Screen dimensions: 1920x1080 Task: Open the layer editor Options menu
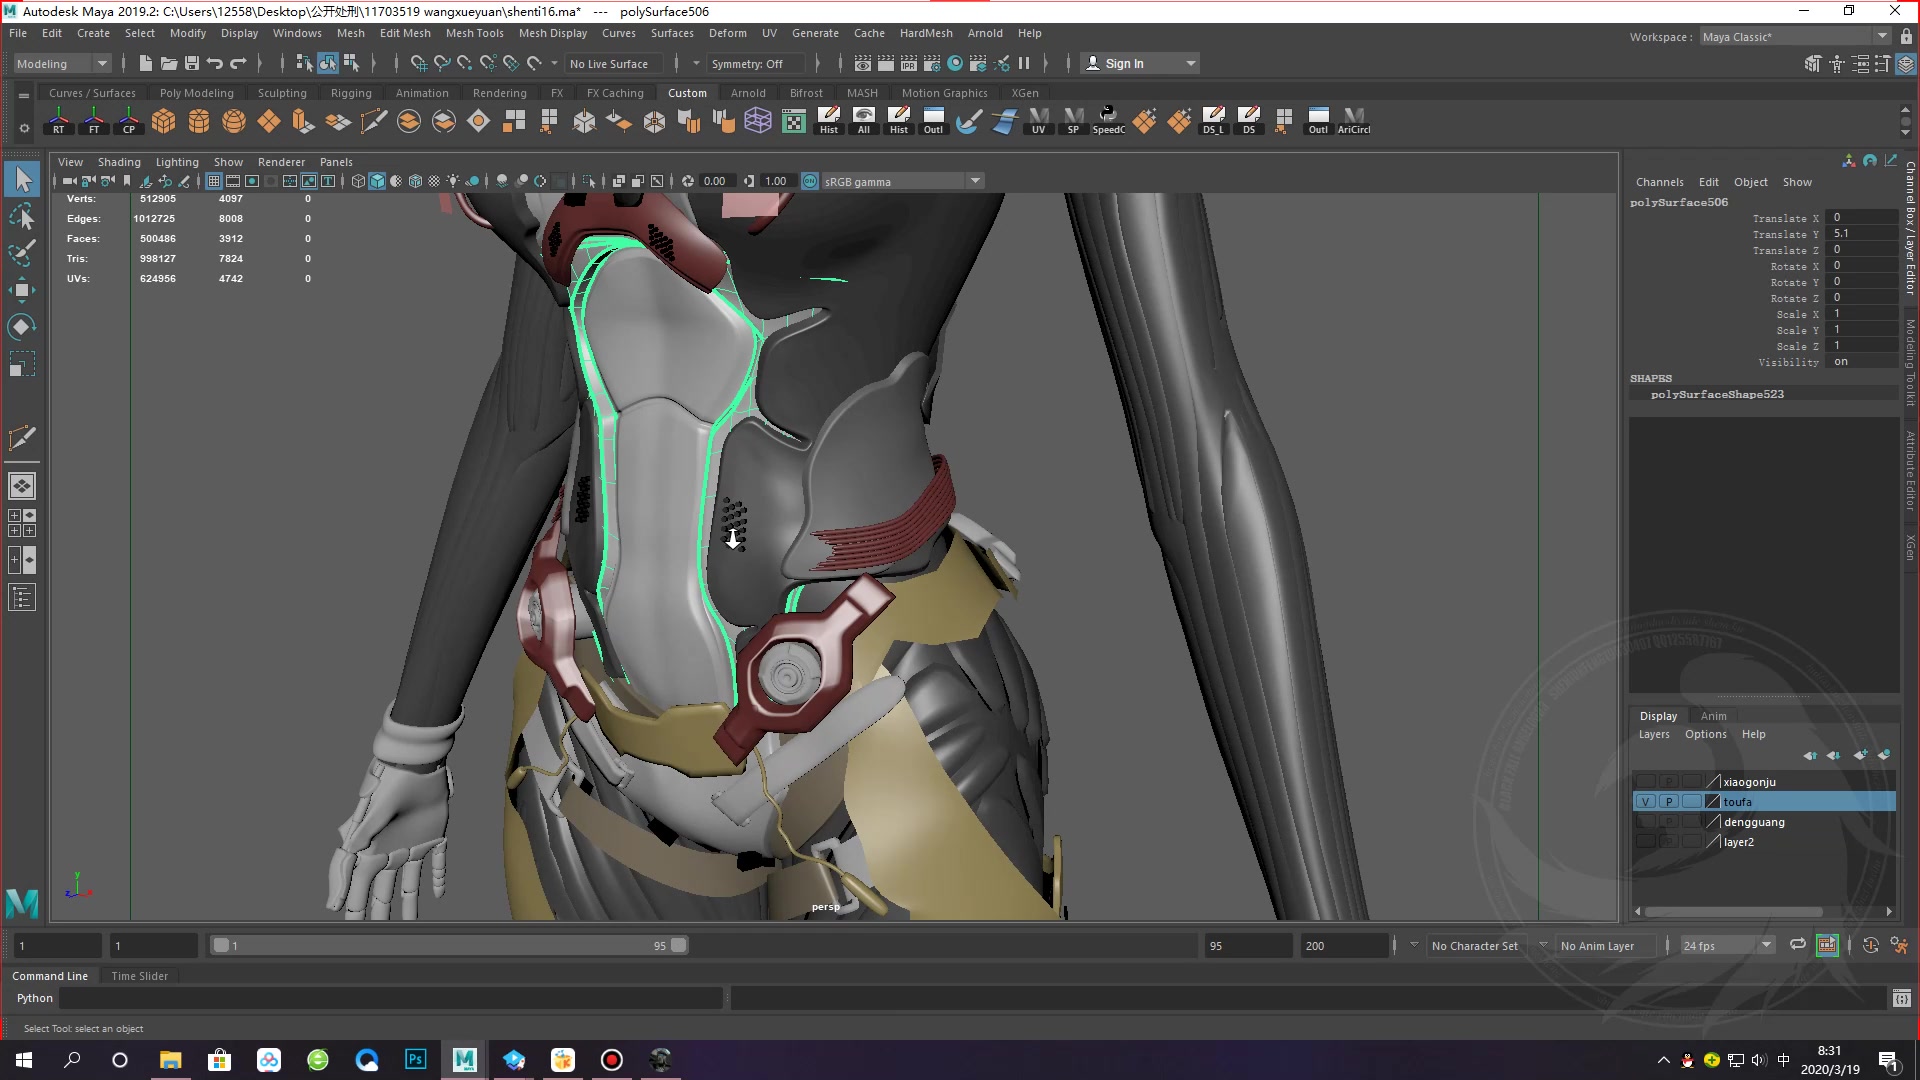tap(1705, 734)
